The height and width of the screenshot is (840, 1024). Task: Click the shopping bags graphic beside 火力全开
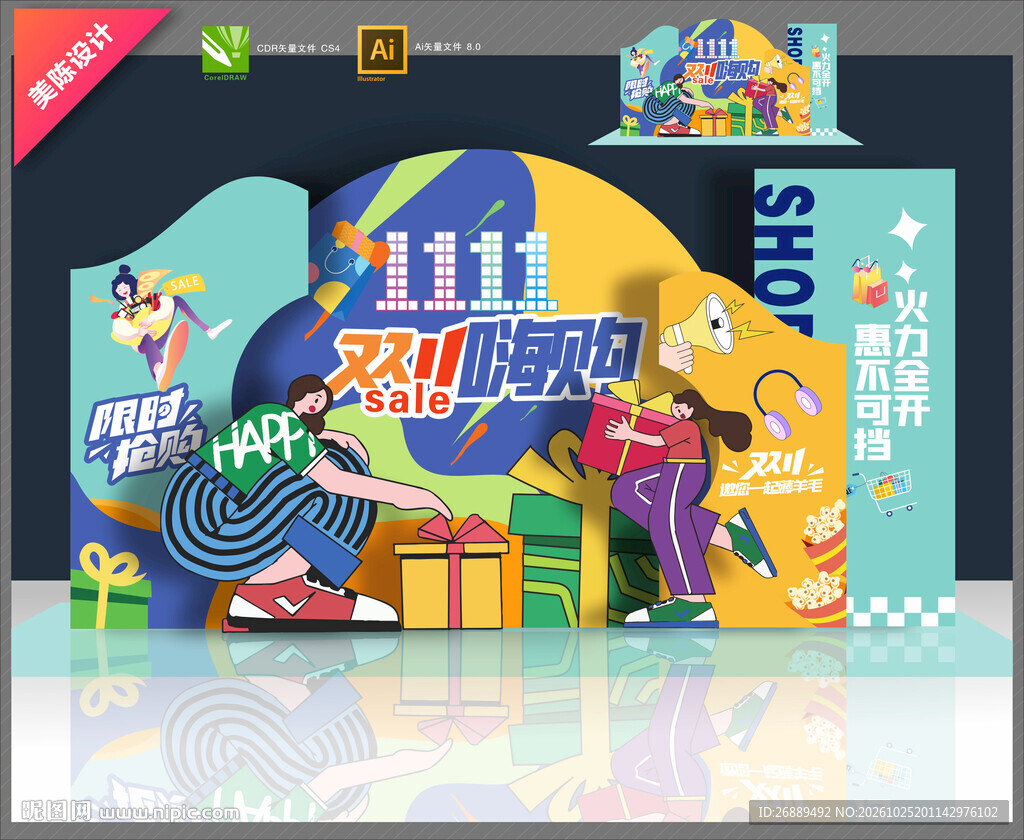(869, 282)
